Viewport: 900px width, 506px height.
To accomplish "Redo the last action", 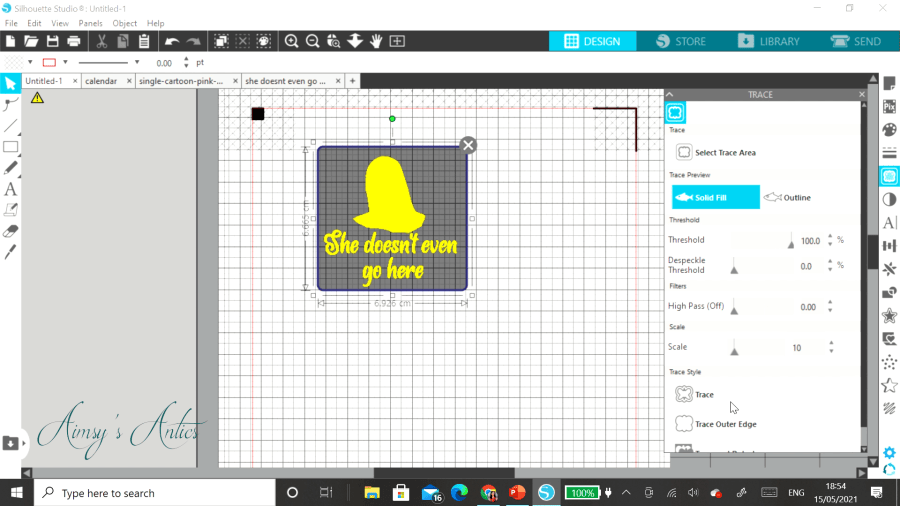I will click(x=193, y=41).
